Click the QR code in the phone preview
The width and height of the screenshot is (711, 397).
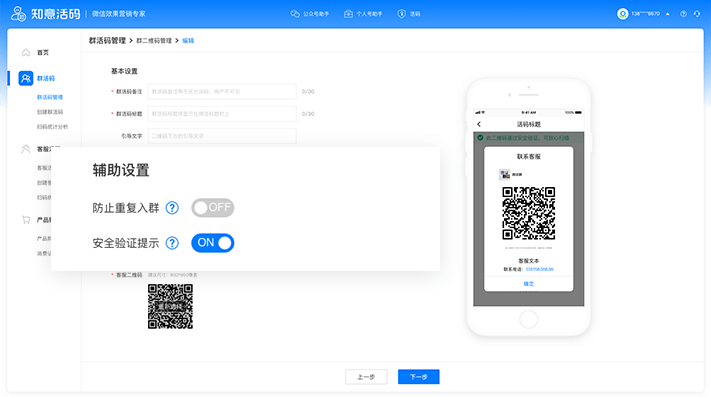tap(529, 213)
